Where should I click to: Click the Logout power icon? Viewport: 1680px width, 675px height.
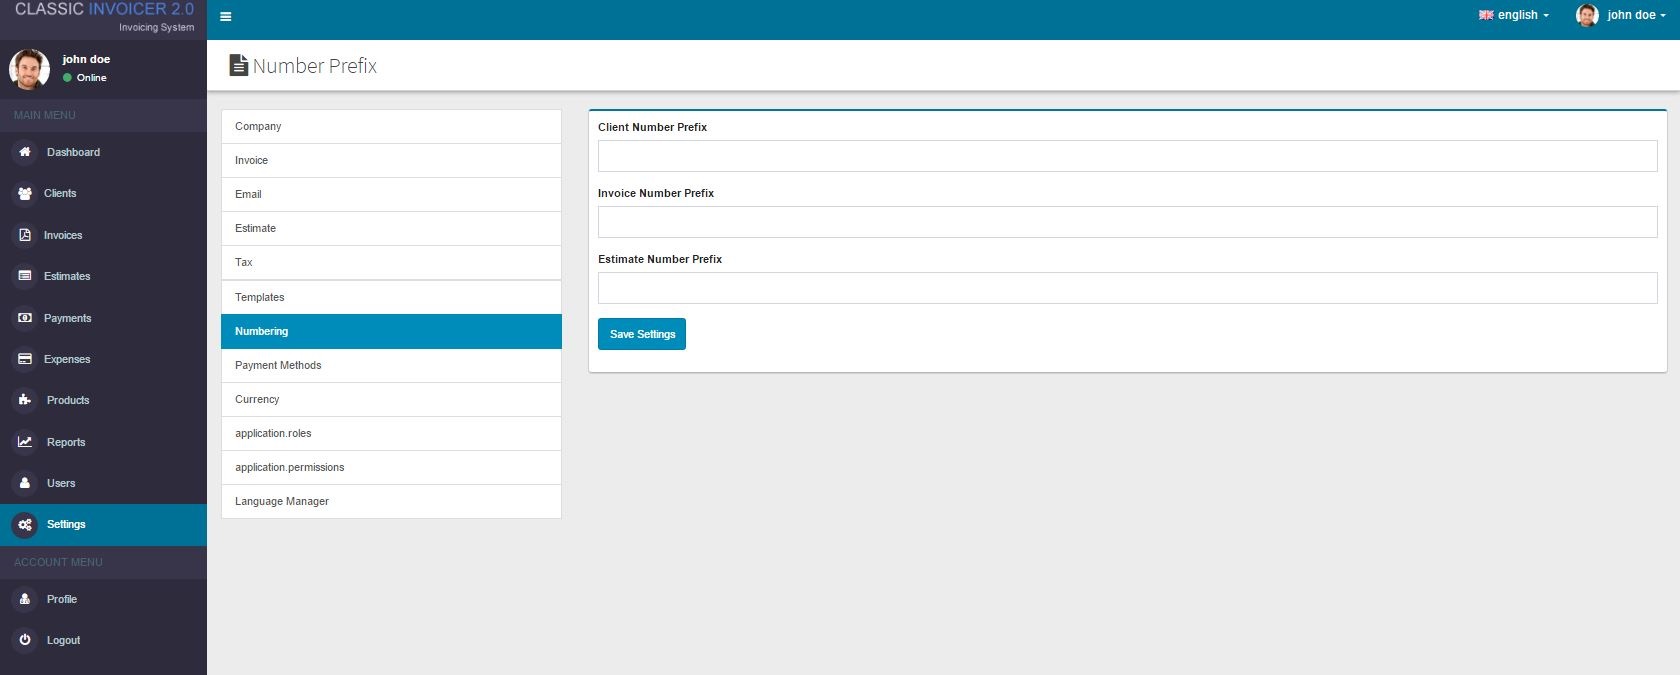[25, 640]
